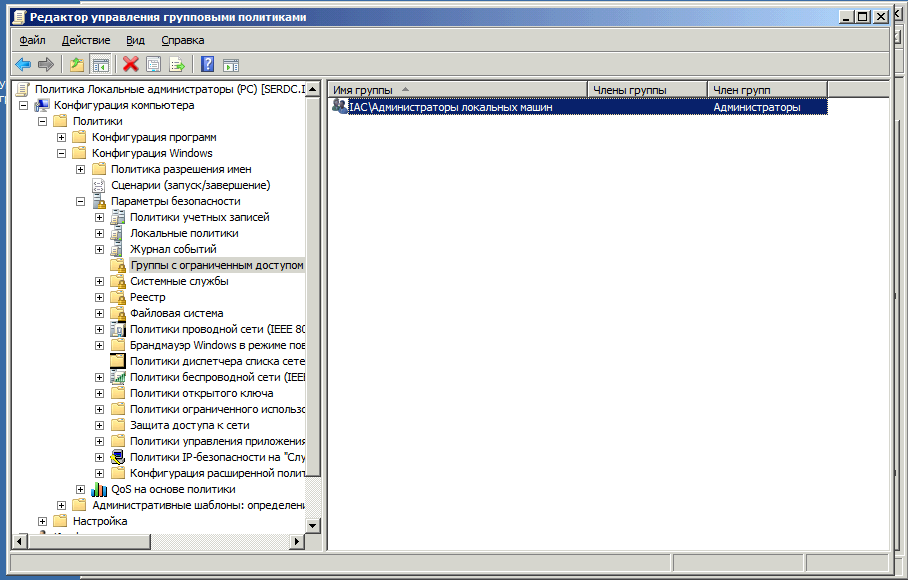Screen dimensions: 908x580
Task: Collapse Параметры безопасности node
Action: [80, 201]
